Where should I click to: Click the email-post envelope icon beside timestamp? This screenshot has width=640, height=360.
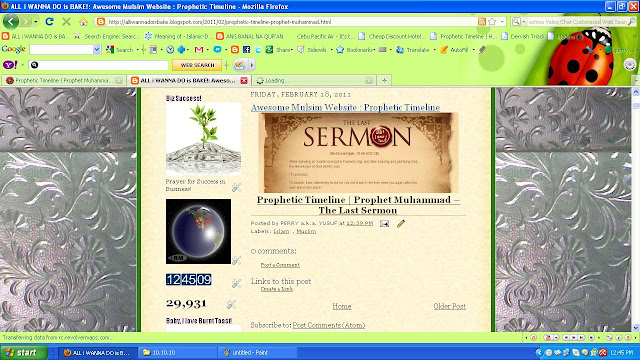[x=384, y=224]
